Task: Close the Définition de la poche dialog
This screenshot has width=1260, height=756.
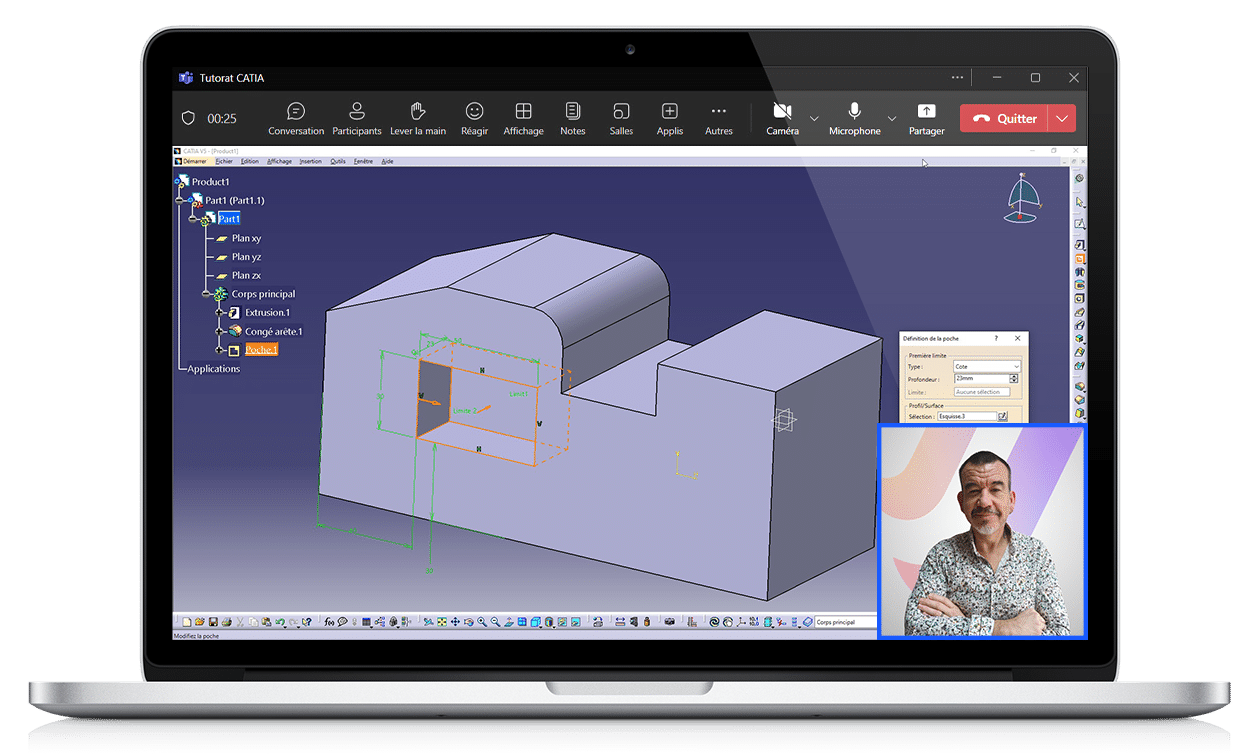Action: coord(1018,339)
